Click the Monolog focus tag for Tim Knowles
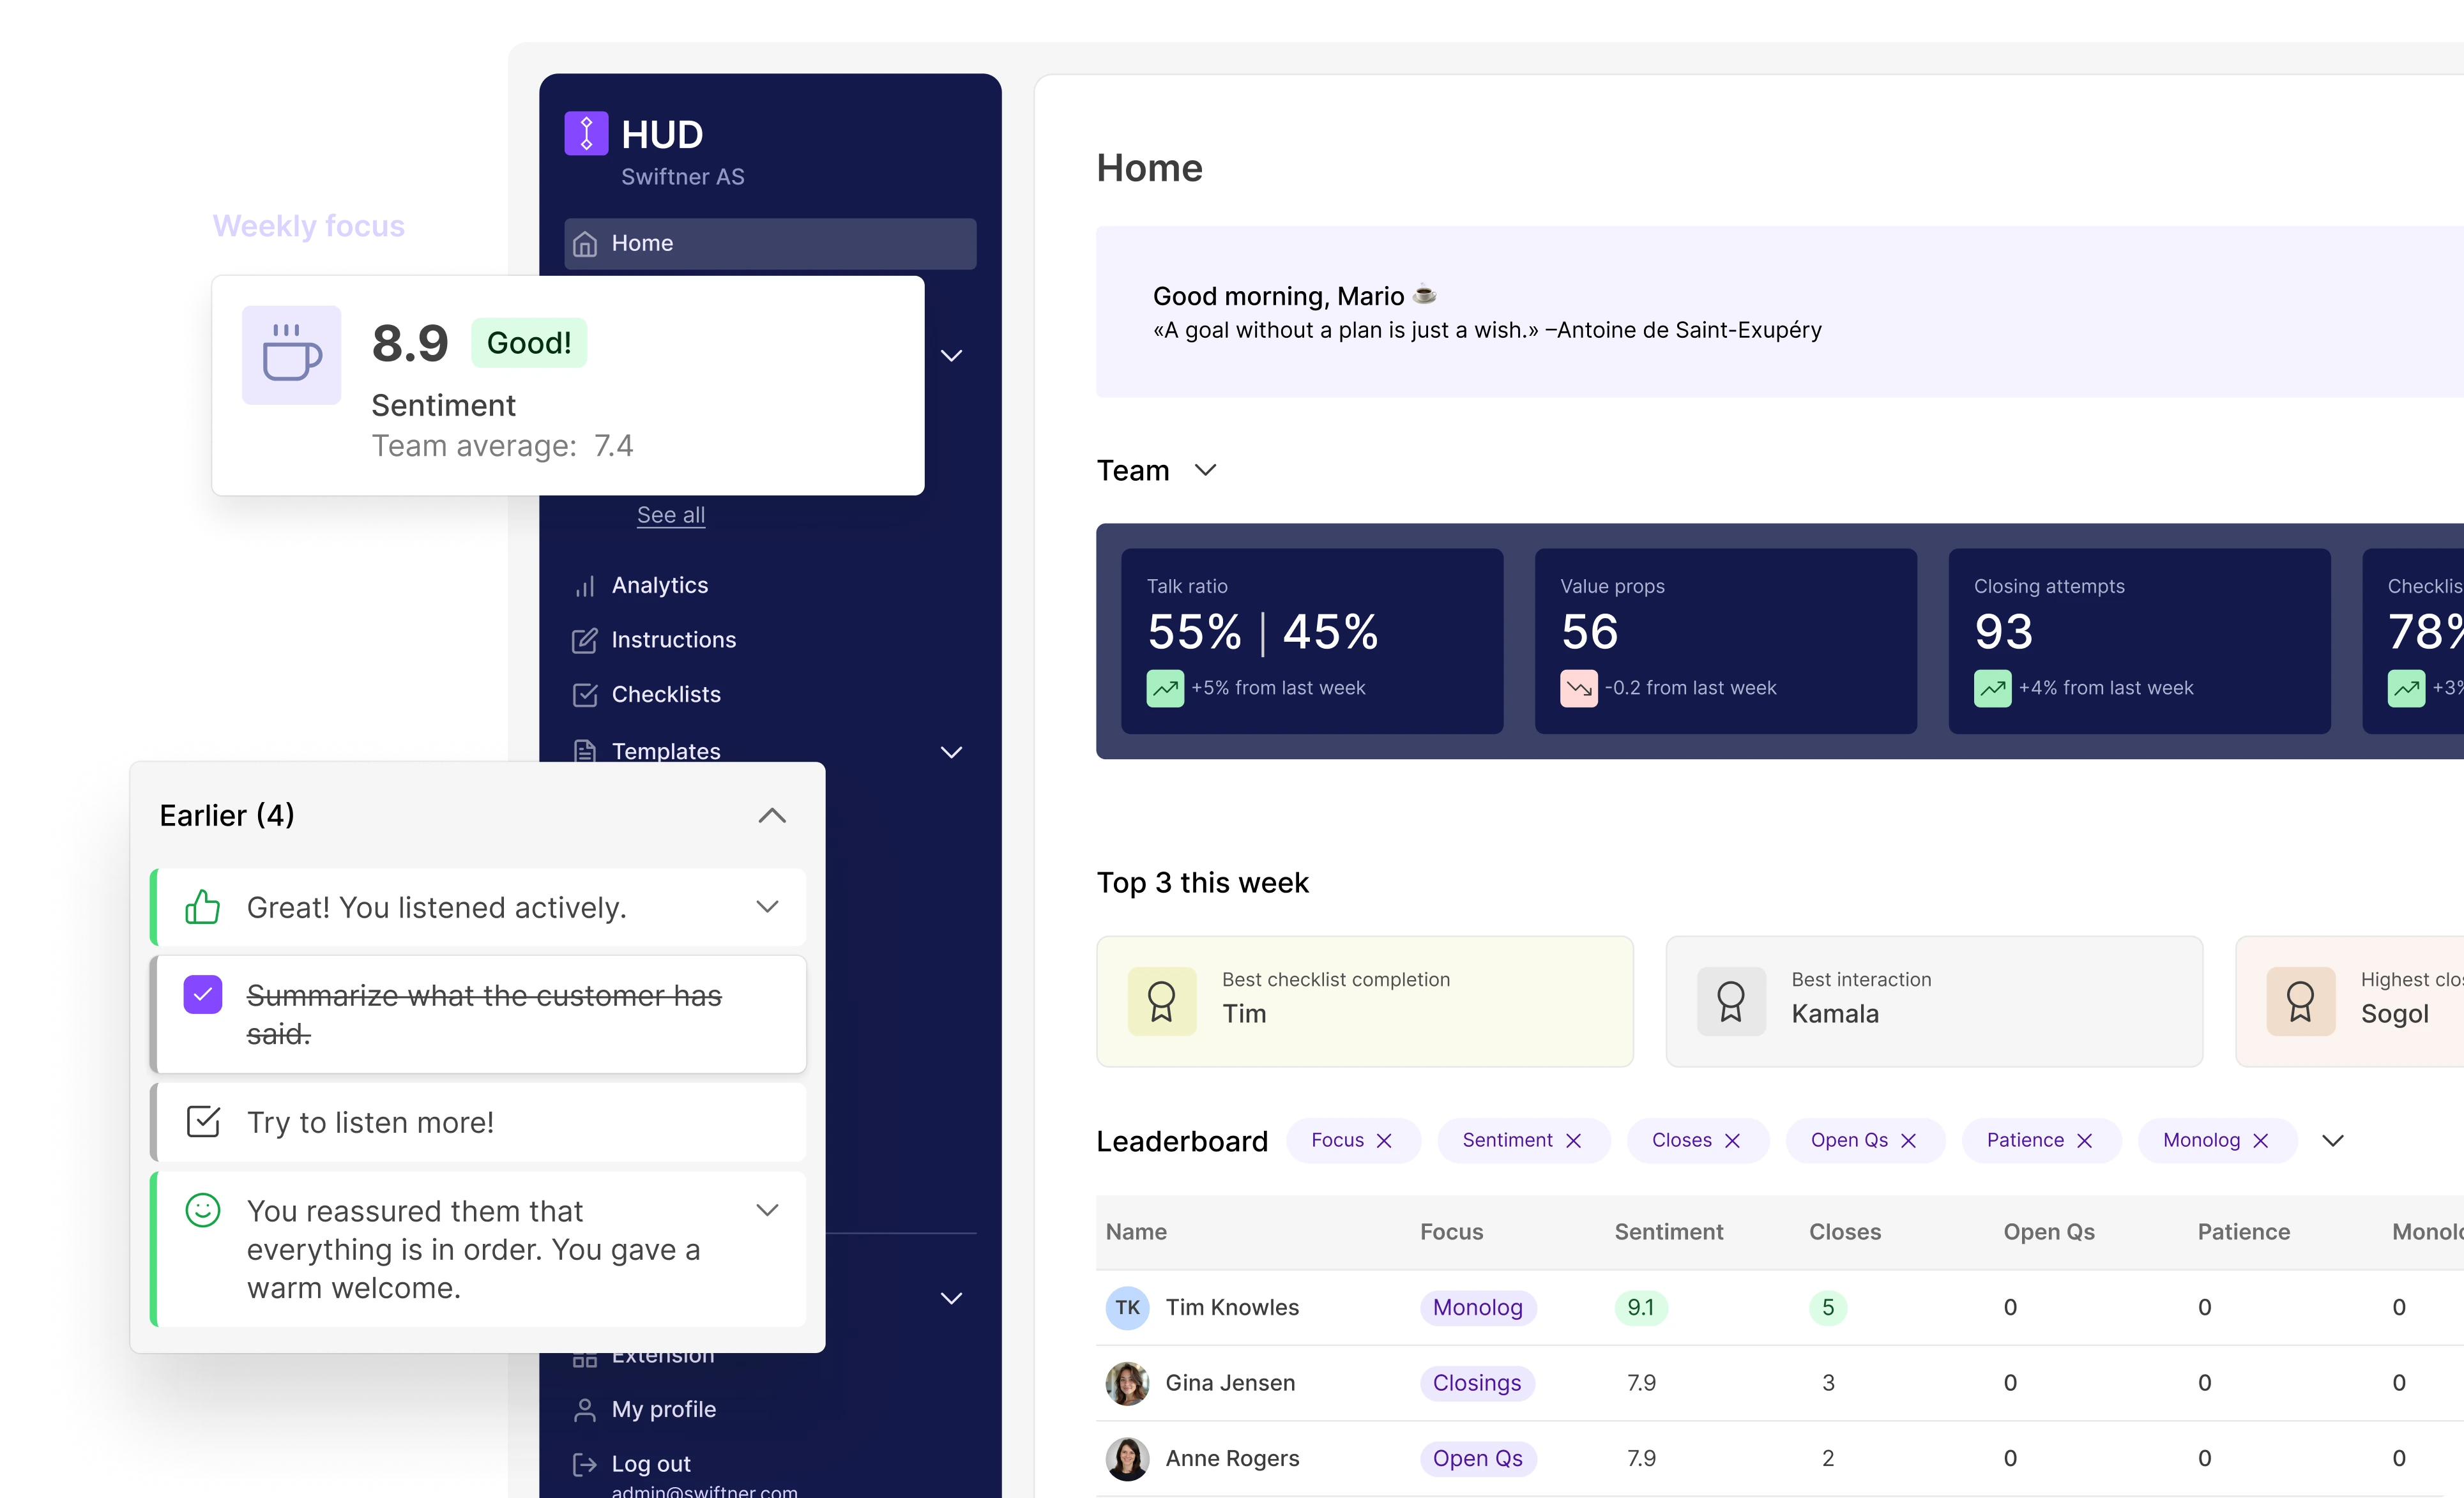 pos(1477,1308)
